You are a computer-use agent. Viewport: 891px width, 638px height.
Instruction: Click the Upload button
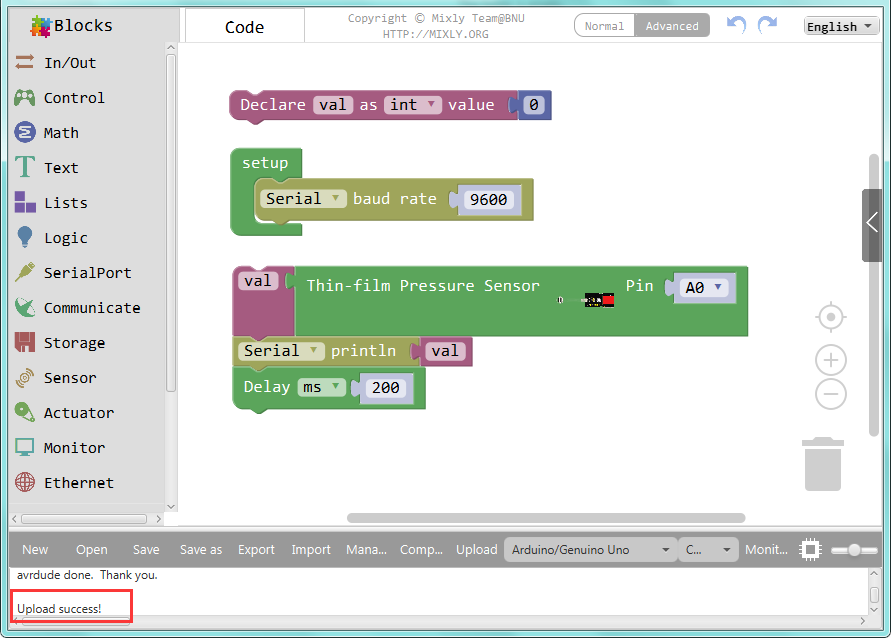click(x=476, y=549)
